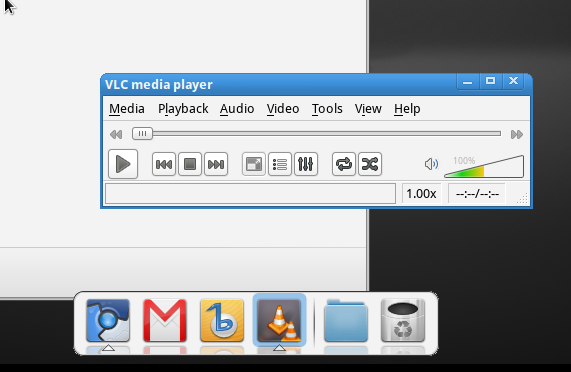Expand the Tools menu
This screenshot has width=571, height=372.
pyautogui.click(x=327, y=109)
